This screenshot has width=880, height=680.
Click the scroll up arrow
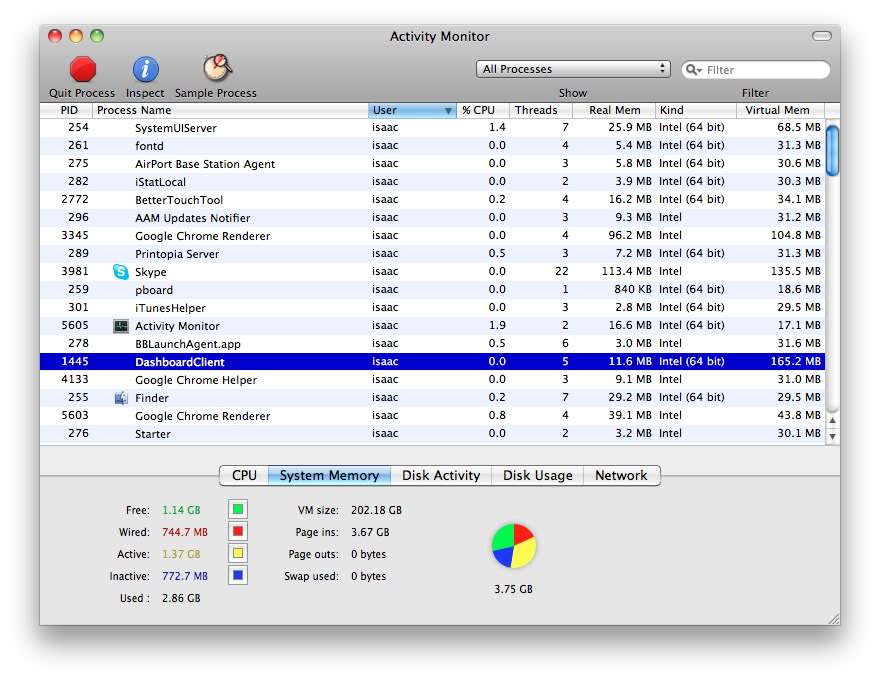coord(833,420)
